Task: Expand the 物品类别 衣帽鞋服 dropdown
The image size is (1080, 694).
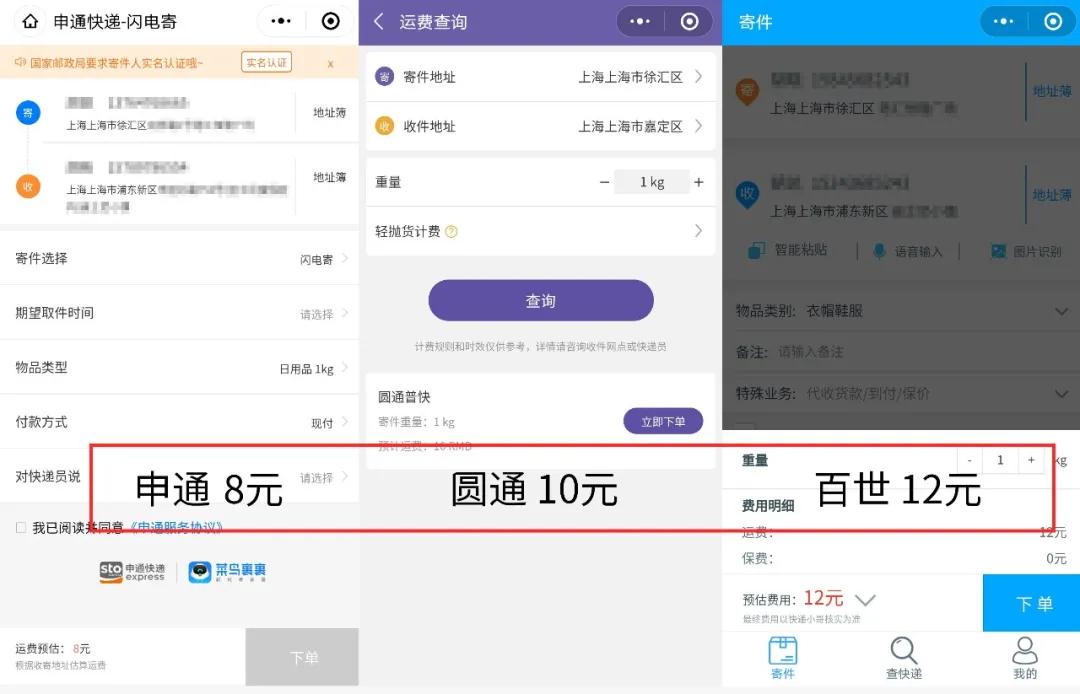Action: pos(1061,311)
